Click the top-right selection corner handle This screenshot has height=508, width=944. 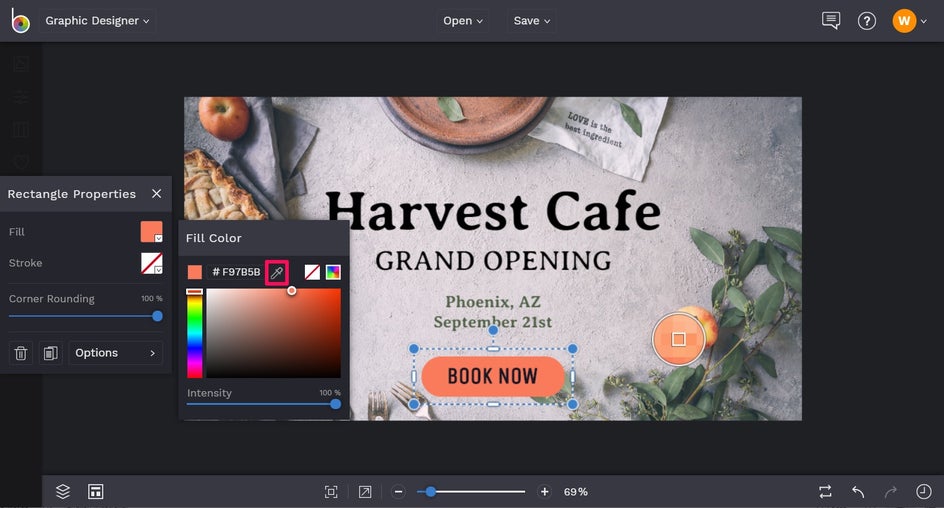[573, 348]
